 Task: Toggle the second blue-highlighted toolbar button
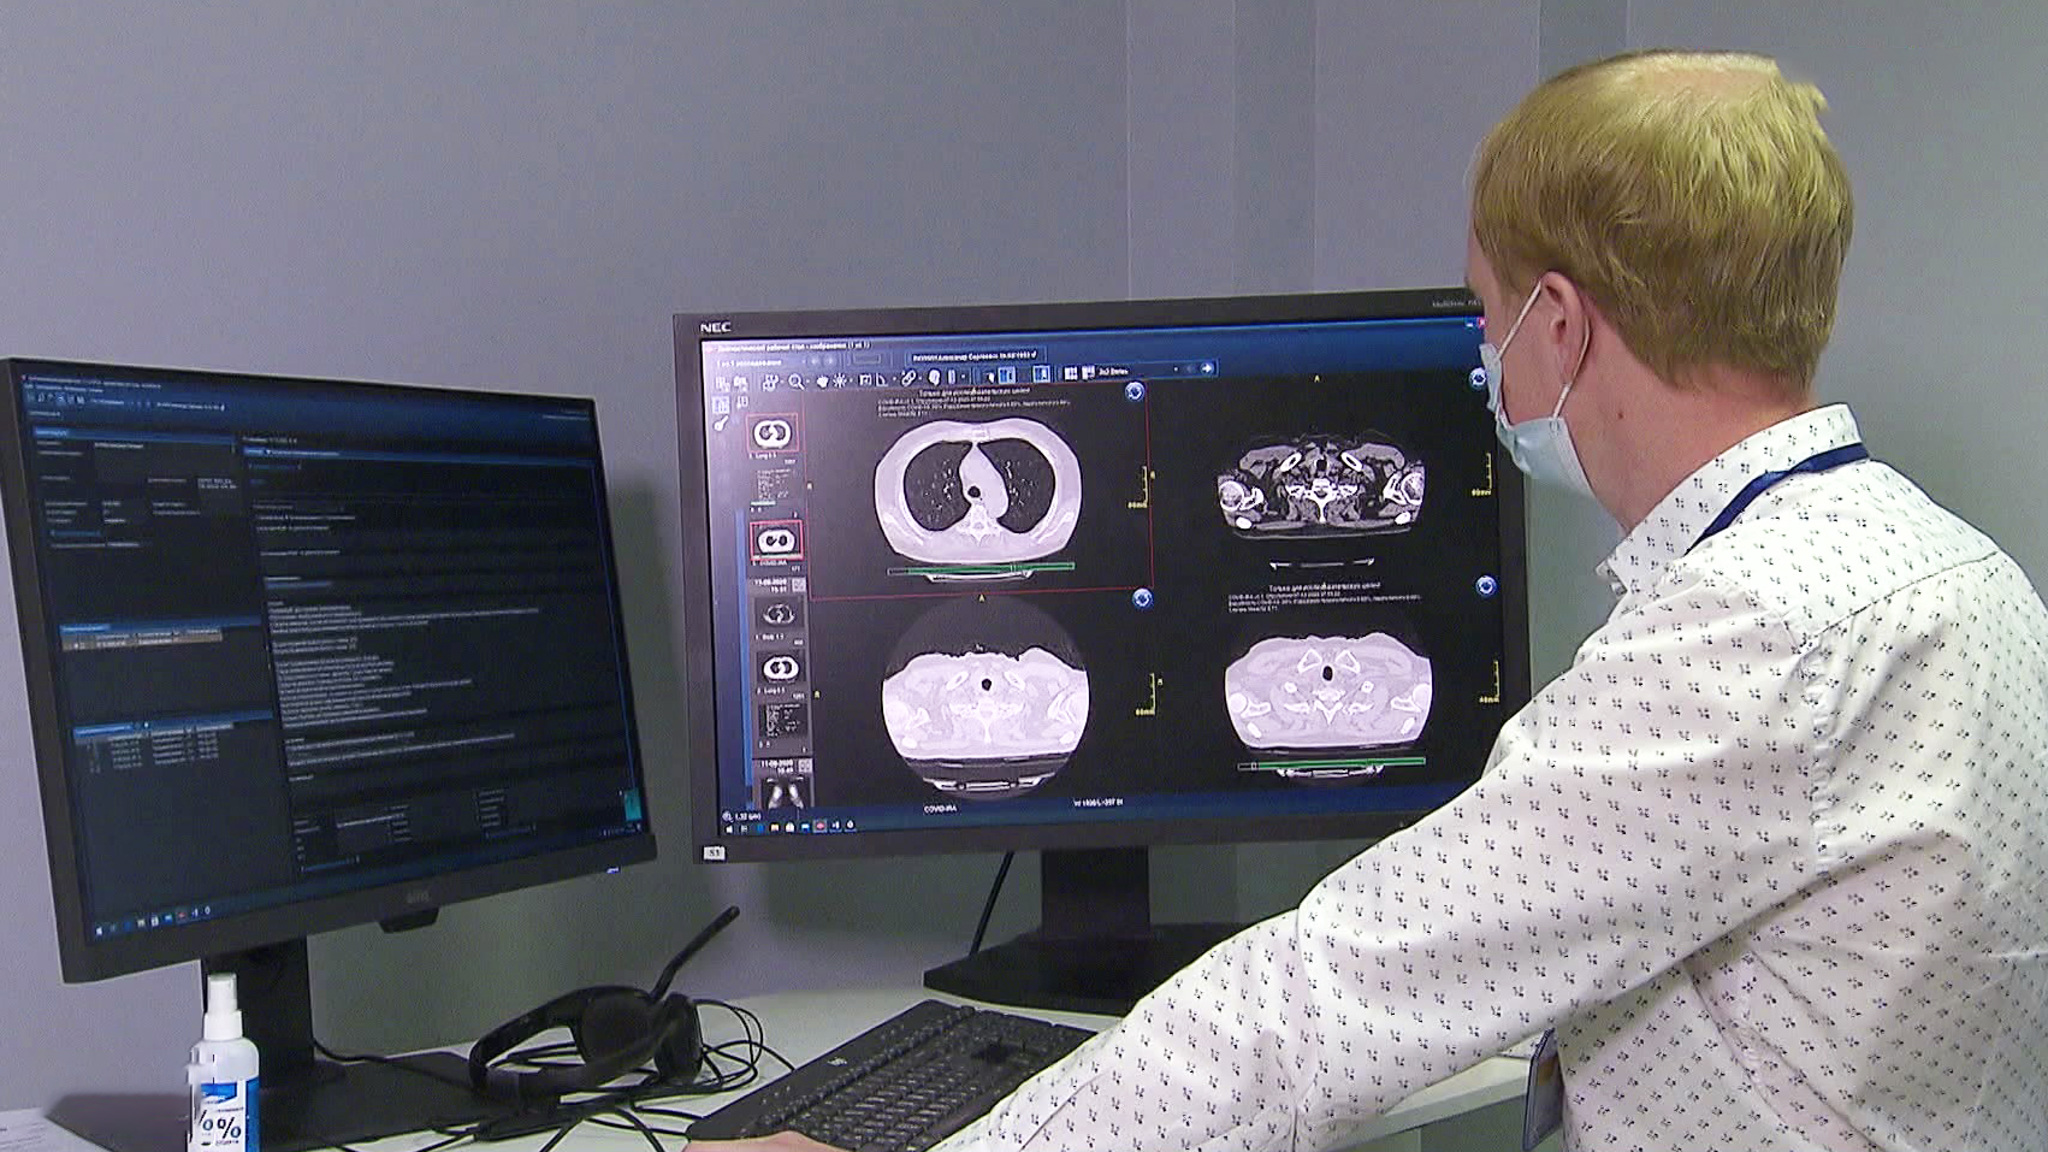(1041, 374)
